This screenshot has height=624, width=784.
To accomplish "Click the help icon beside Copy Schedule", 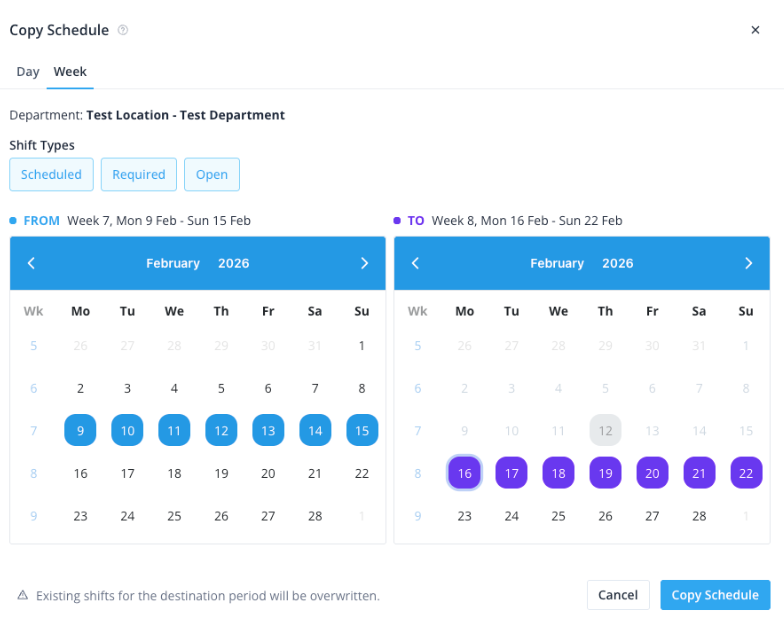I will tap(123, 30).
